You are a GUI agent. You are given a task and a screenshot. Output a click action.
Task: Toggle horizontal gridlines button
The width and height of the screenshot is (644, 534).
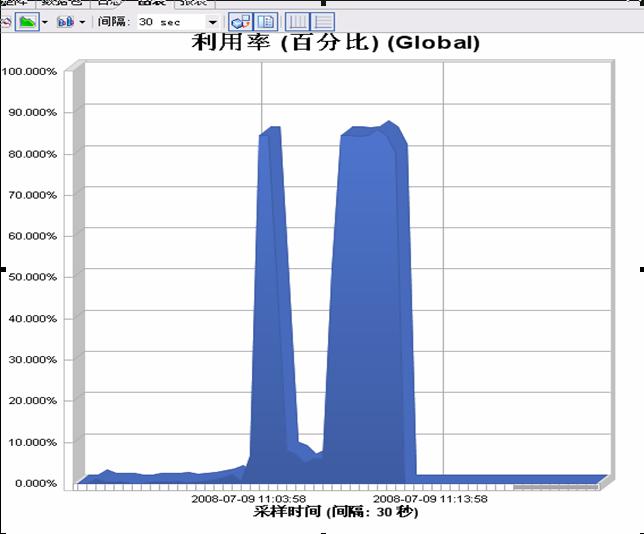click(323, 22)
